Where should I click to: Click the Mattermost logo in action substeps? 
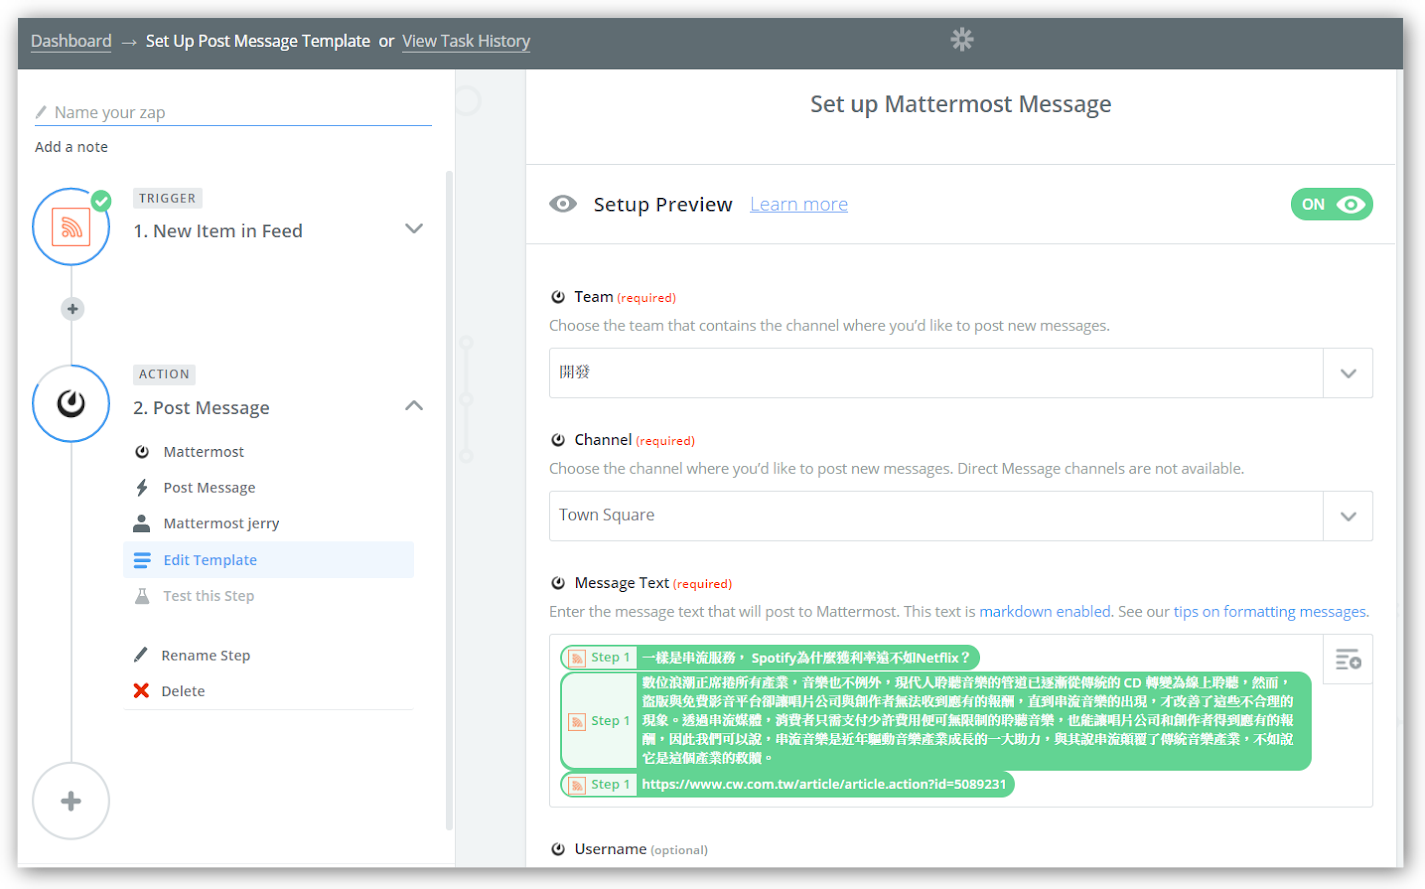click(142, 452)
